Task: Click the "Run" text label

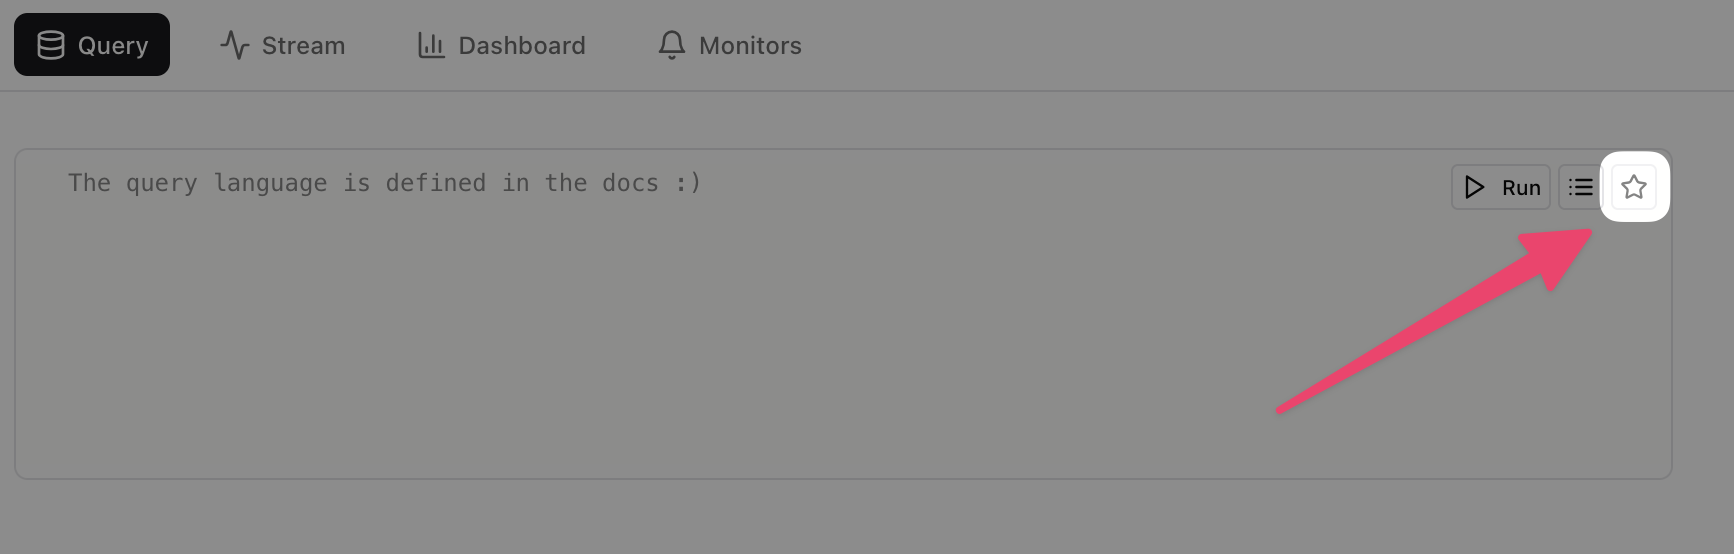Action: 1521,188
